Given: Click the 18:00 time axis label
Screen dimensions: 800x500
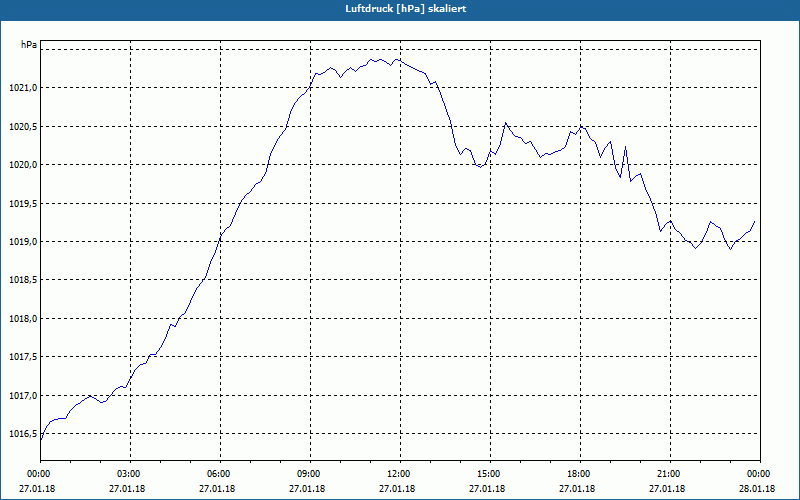Looking at the screenshot, I should point(580,474).
